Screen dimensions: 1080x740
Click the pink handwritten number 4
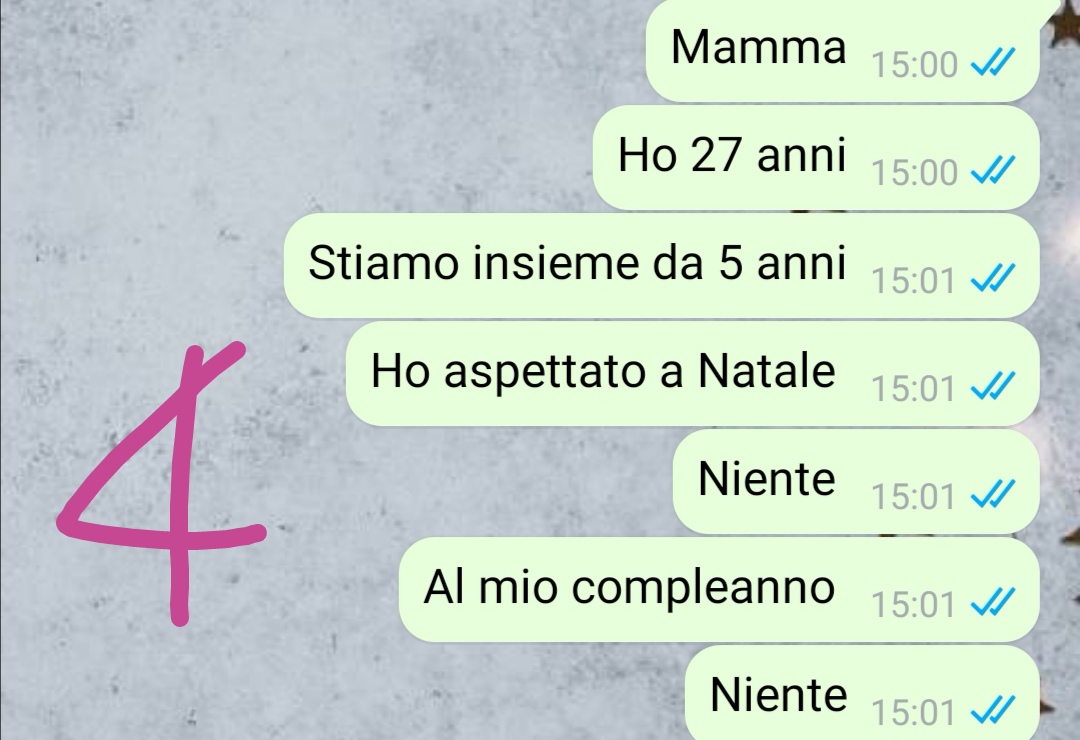point(162,484)
